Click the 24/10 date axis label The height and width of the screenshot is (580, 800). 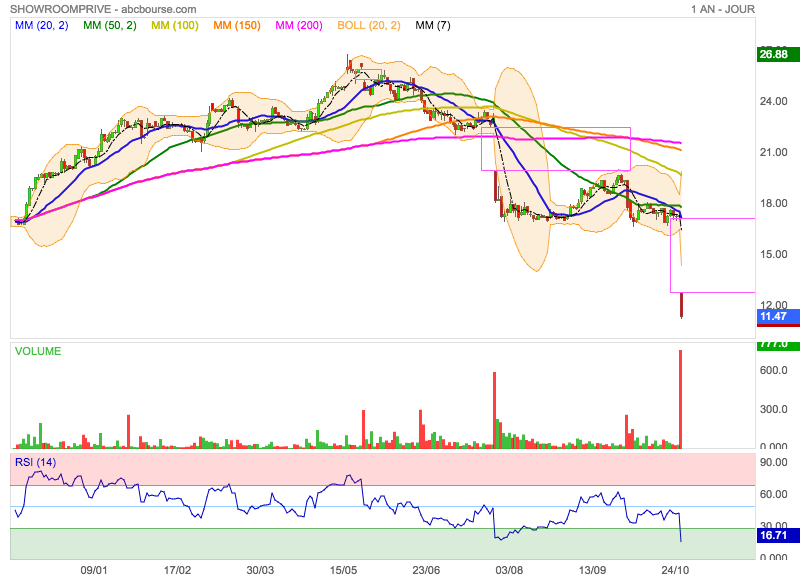(675, 570)
